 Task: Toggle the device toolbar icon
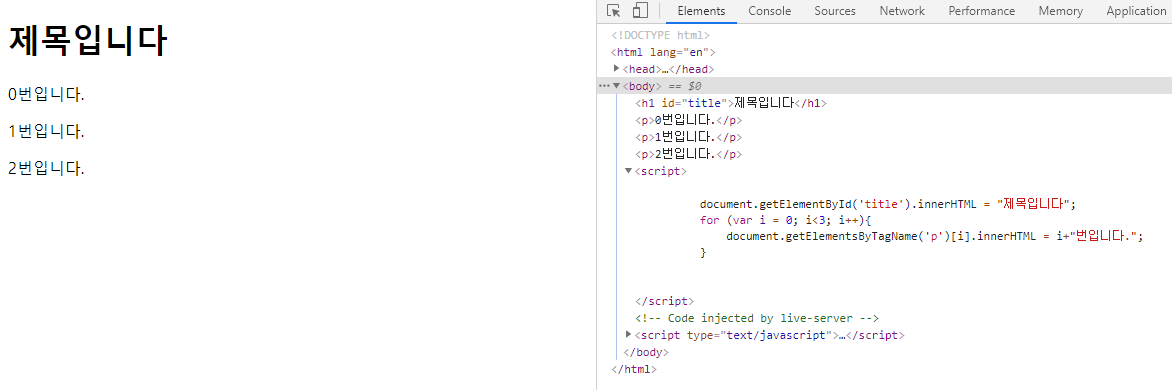640,10
